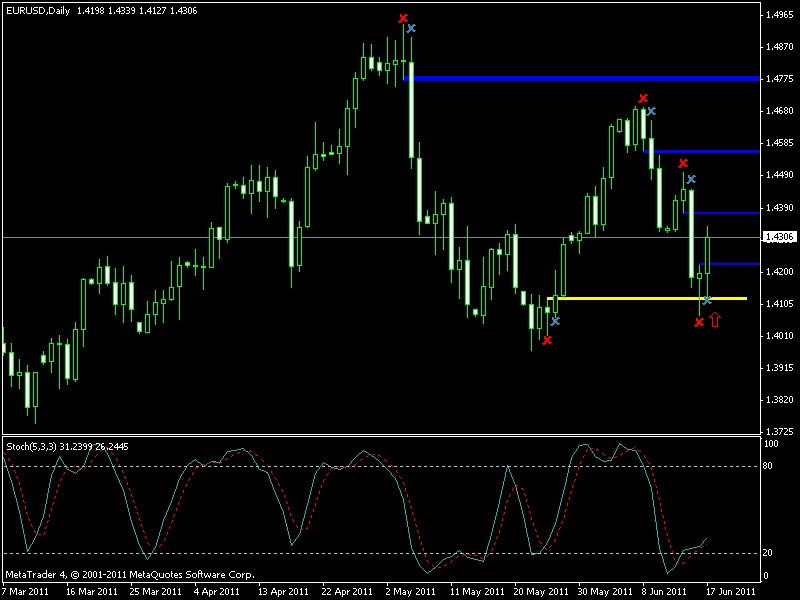Click the 80 level on the stochastic scale
This screenshot has width=800, height=600.
(768, 466)
